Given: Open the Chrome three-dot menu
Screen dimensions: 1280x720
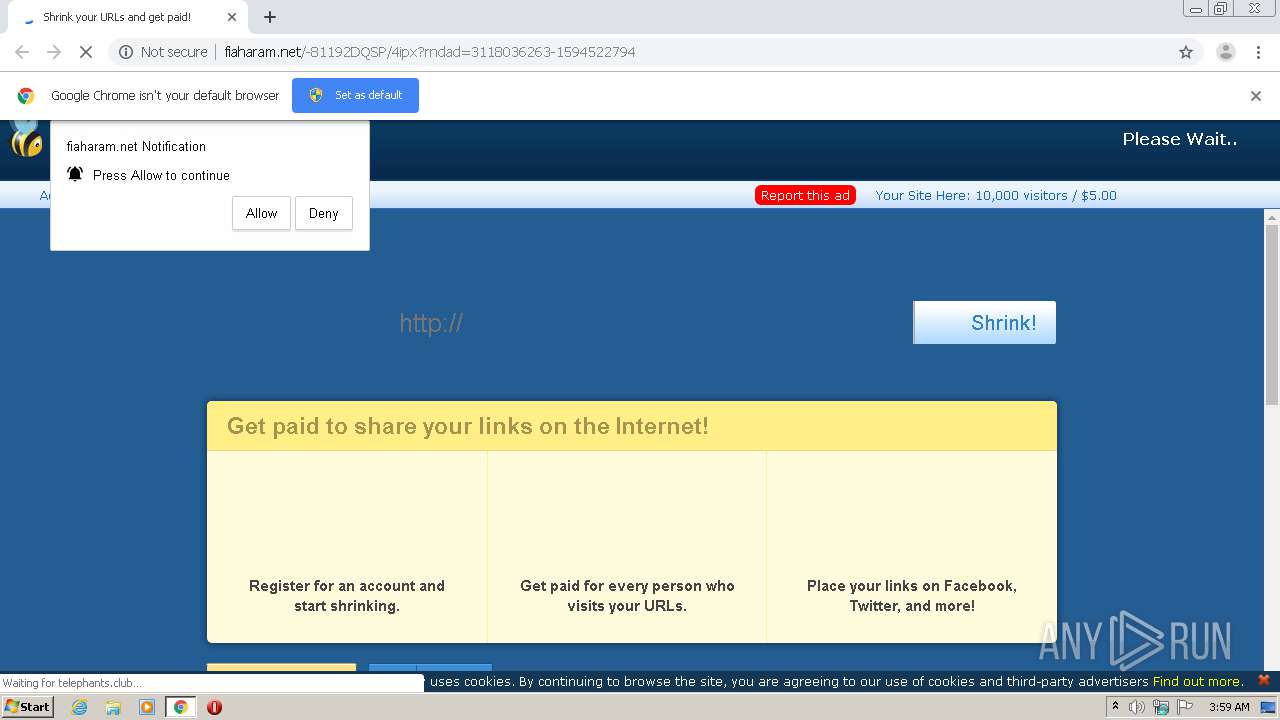Looking at the screenshot, I should pos(1259,52).
